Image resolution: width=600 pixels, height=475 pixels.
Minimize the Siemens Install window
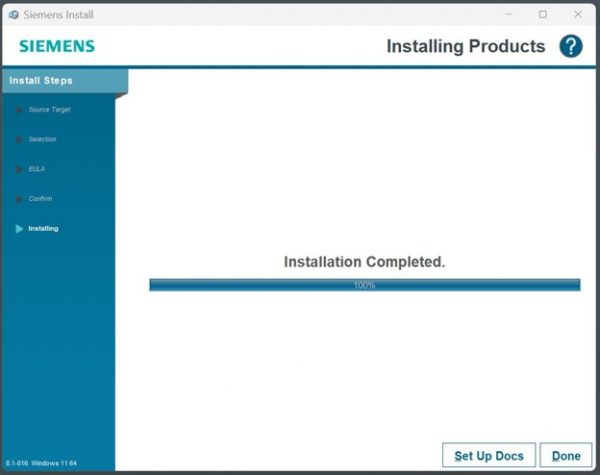click(x=508, y=15)
